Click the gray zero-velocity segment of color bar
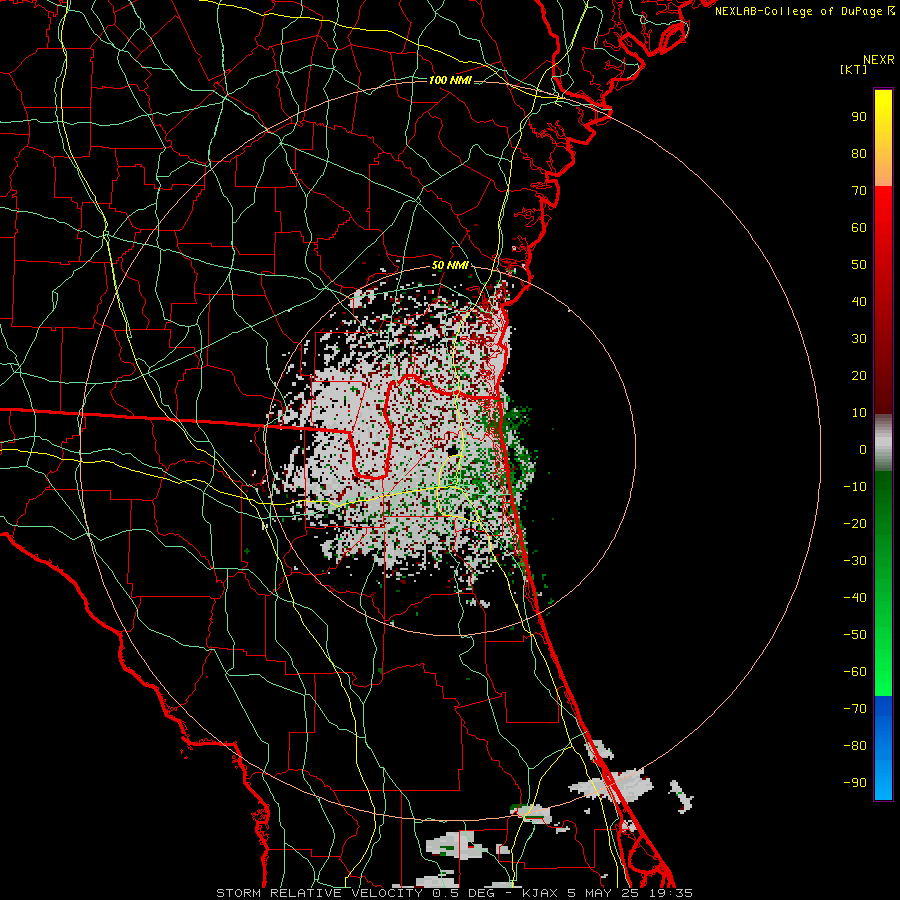The height and width of the screenshot is (900, 900). [x=883, y=443]
